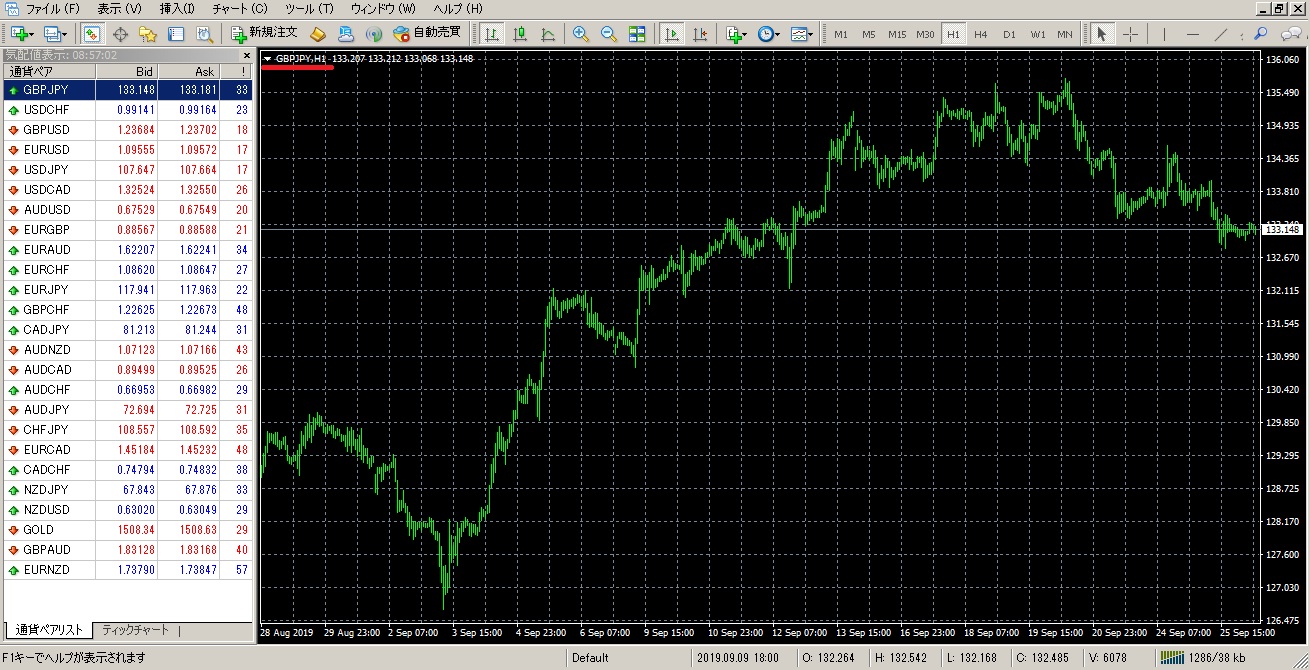Click the Zoom In magnifier icon
This screenshot has height=670, width=1310.
click(580, 34)
